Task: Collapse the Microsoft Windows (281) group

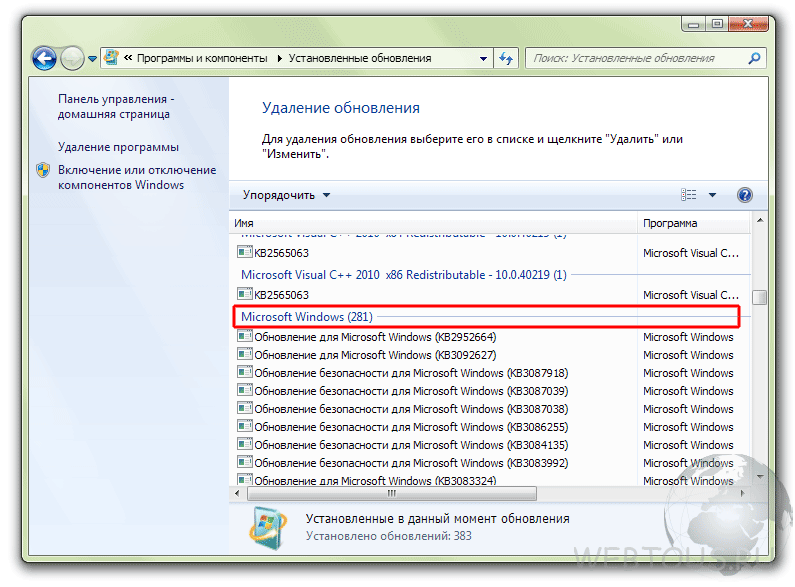Action: click(307, 317)
